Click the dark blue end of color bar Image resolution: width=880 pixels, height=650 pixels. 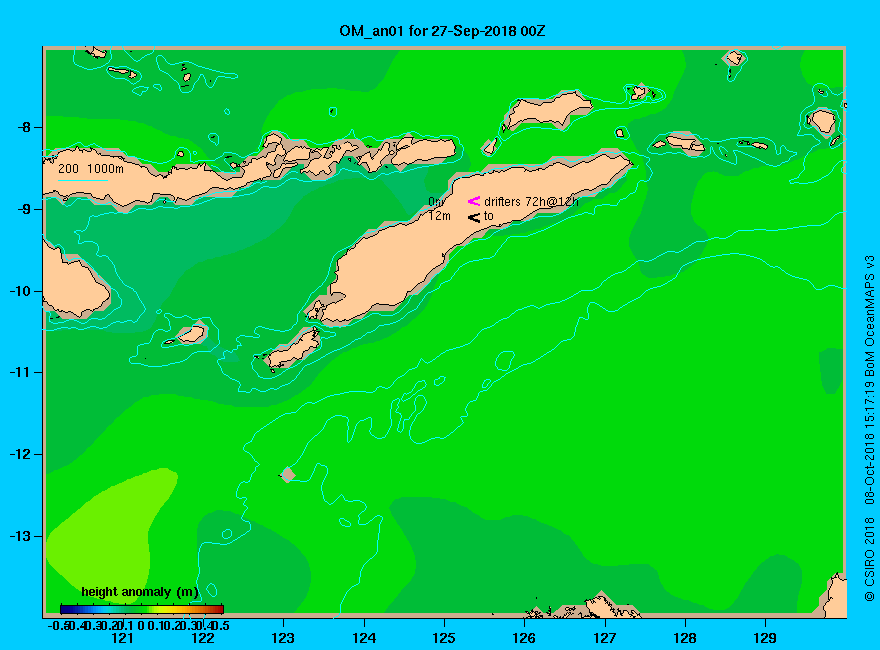[x=66, y=609]
